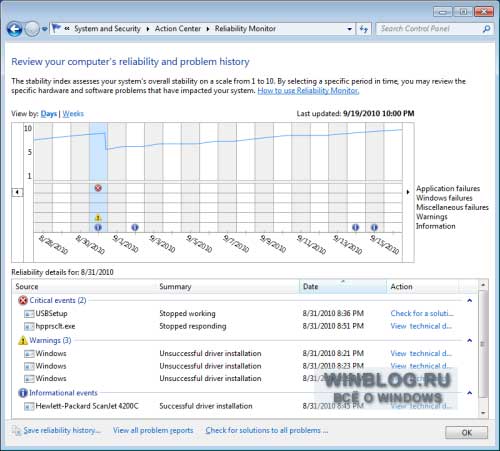Click the red Critical events icon
The image size is (500, 451).
23,301
